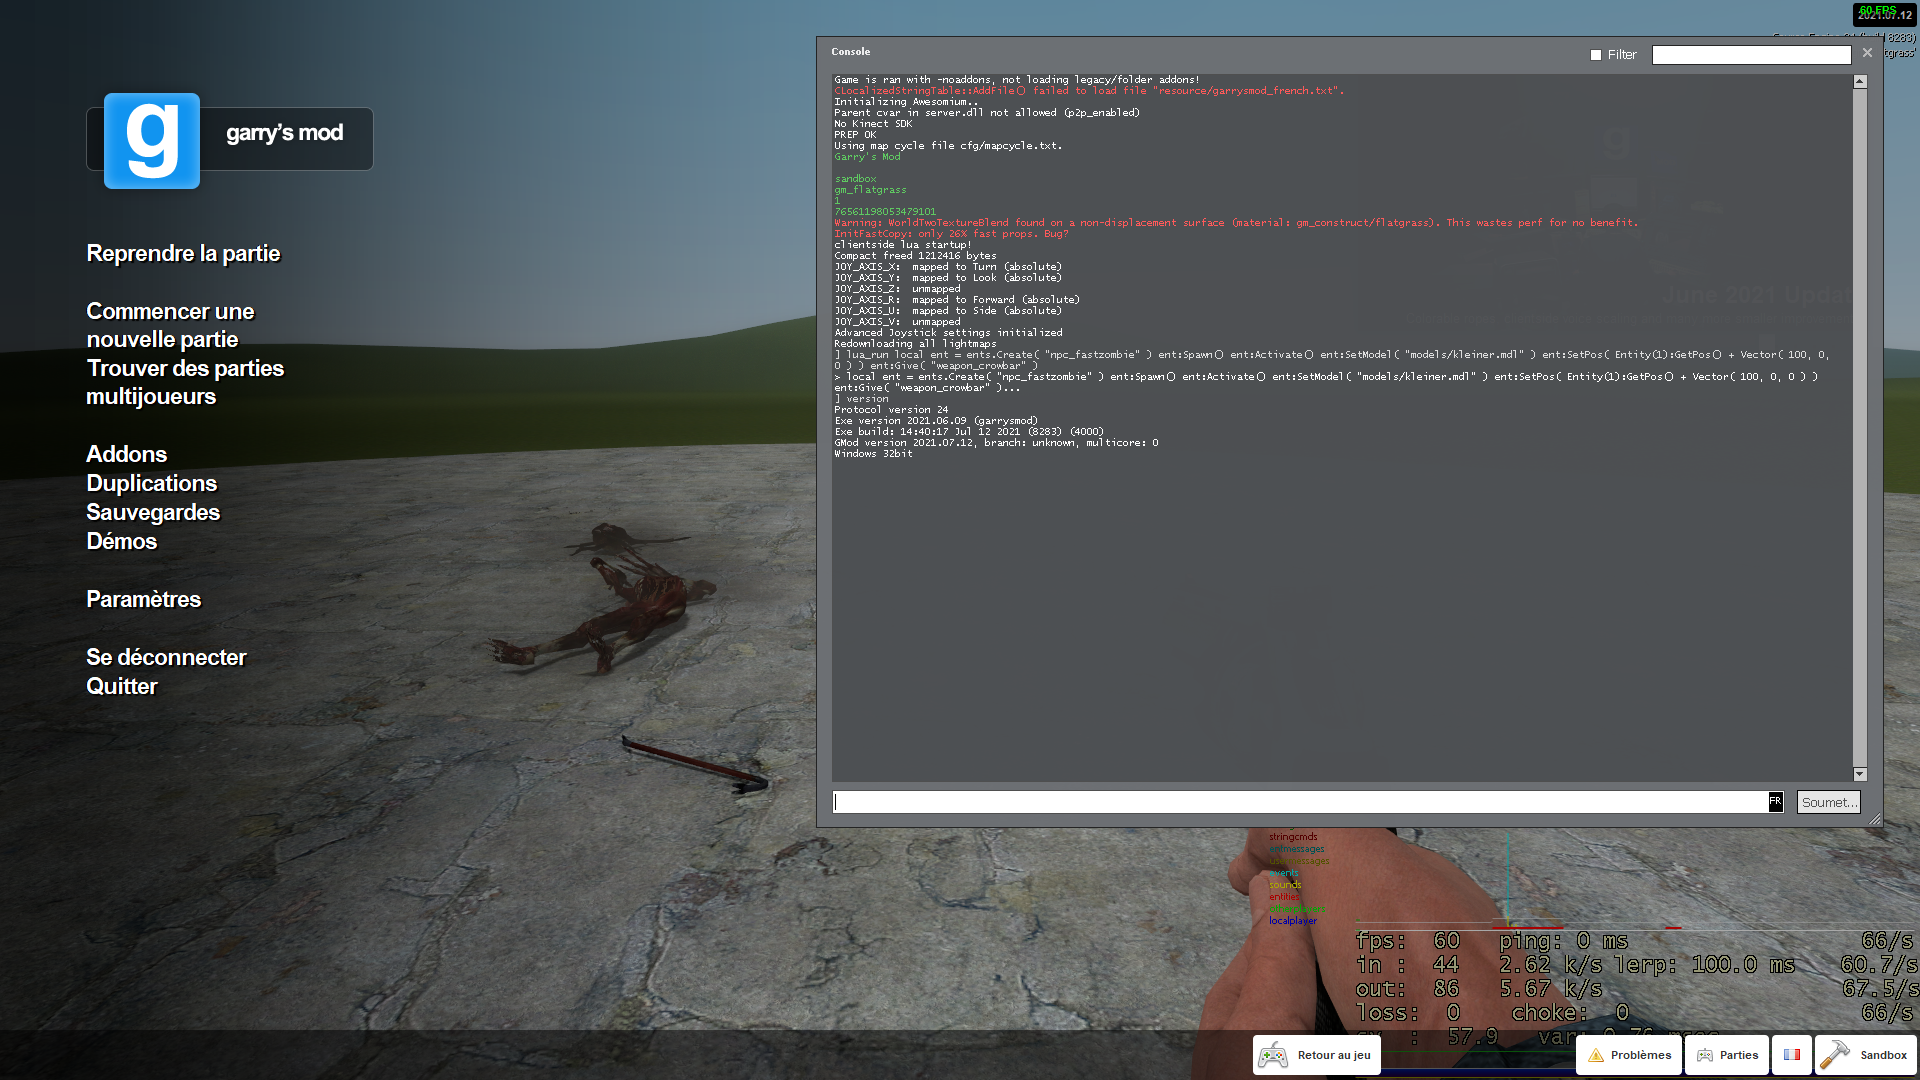Screen dimensions: 1920x1080
Task: Click the 'Redownloading all lightmaps' console line
Action: [x=915, y=344]
